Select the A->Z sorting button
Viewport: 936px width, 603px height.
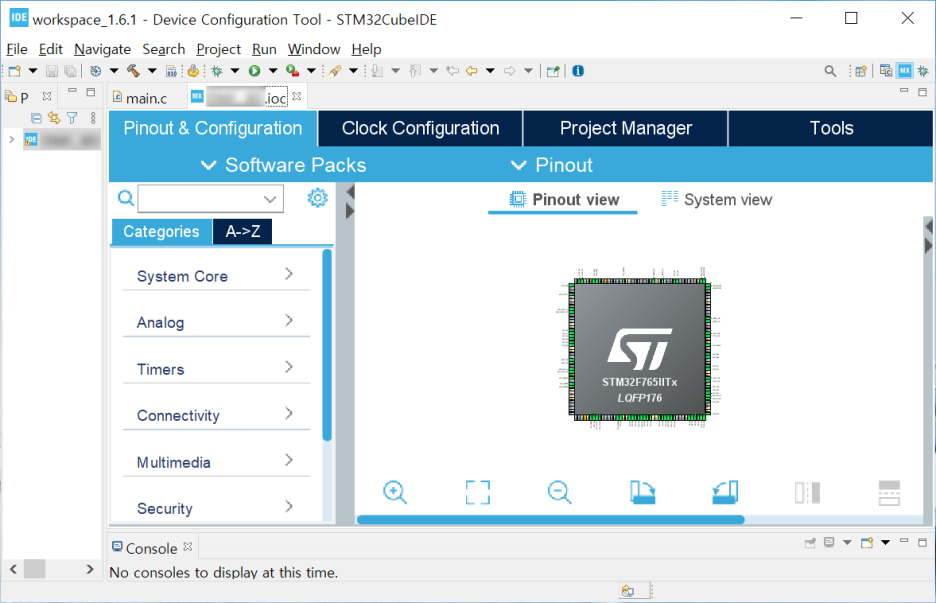242,232
